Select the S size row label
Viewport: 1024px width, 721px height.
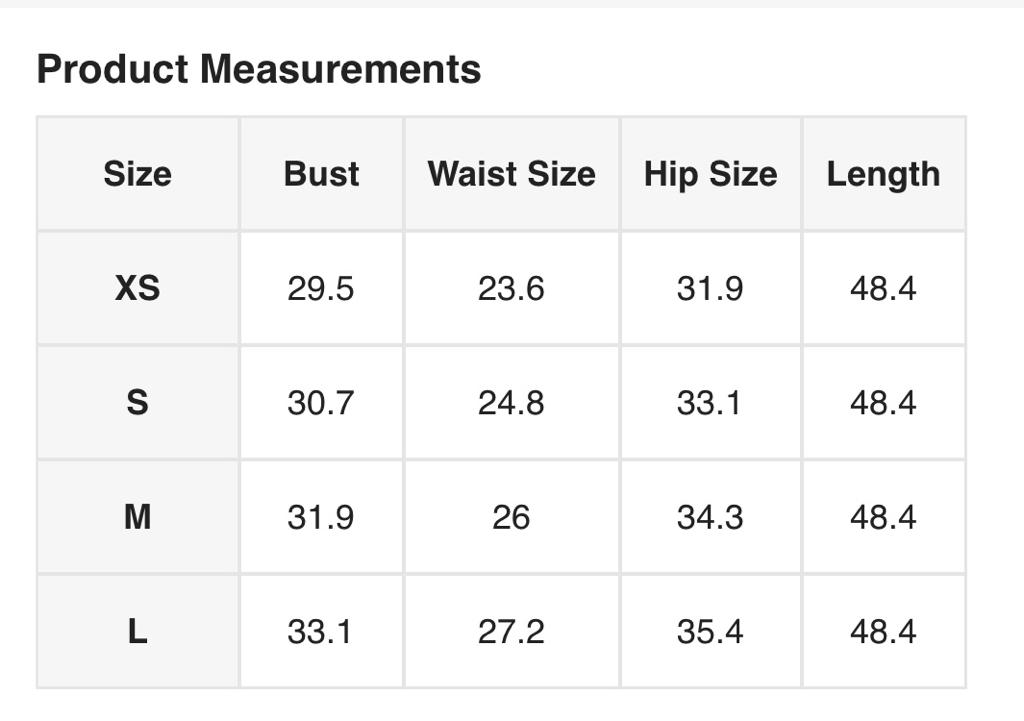pyautogui.click(x=137, y=403)
